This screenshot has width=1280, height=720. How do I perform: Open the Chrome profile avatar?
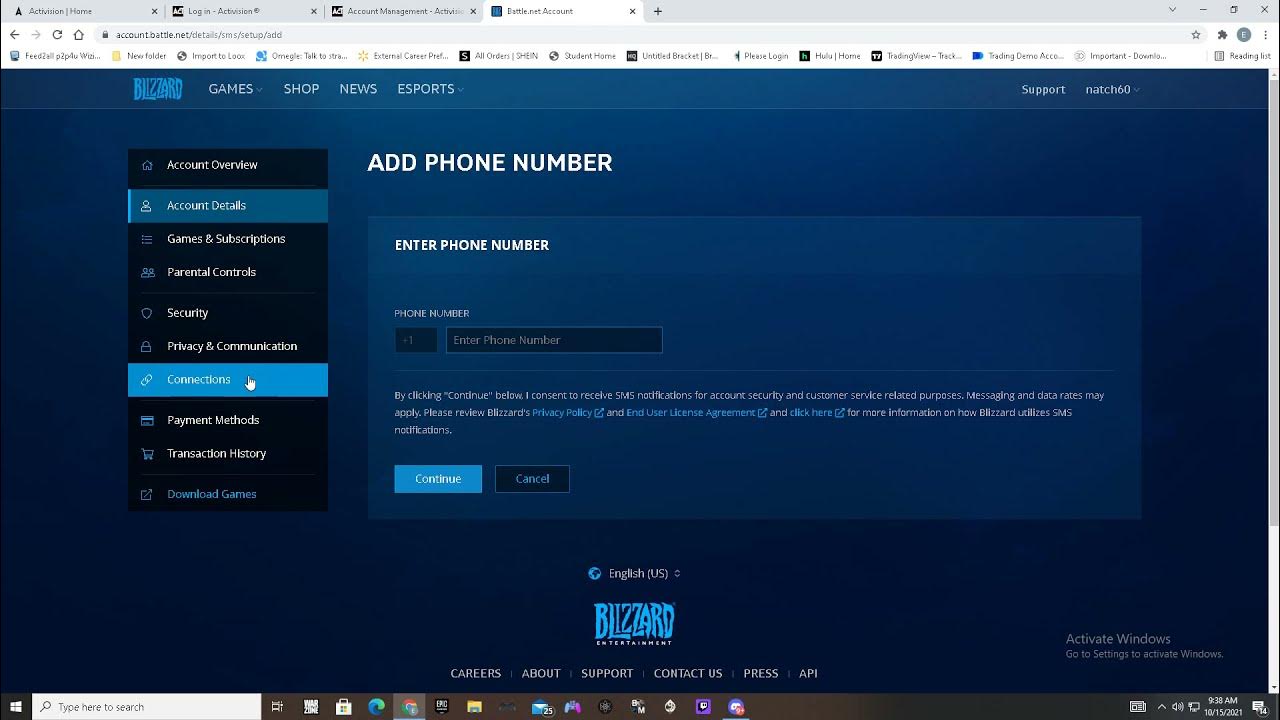(1244, 34)
